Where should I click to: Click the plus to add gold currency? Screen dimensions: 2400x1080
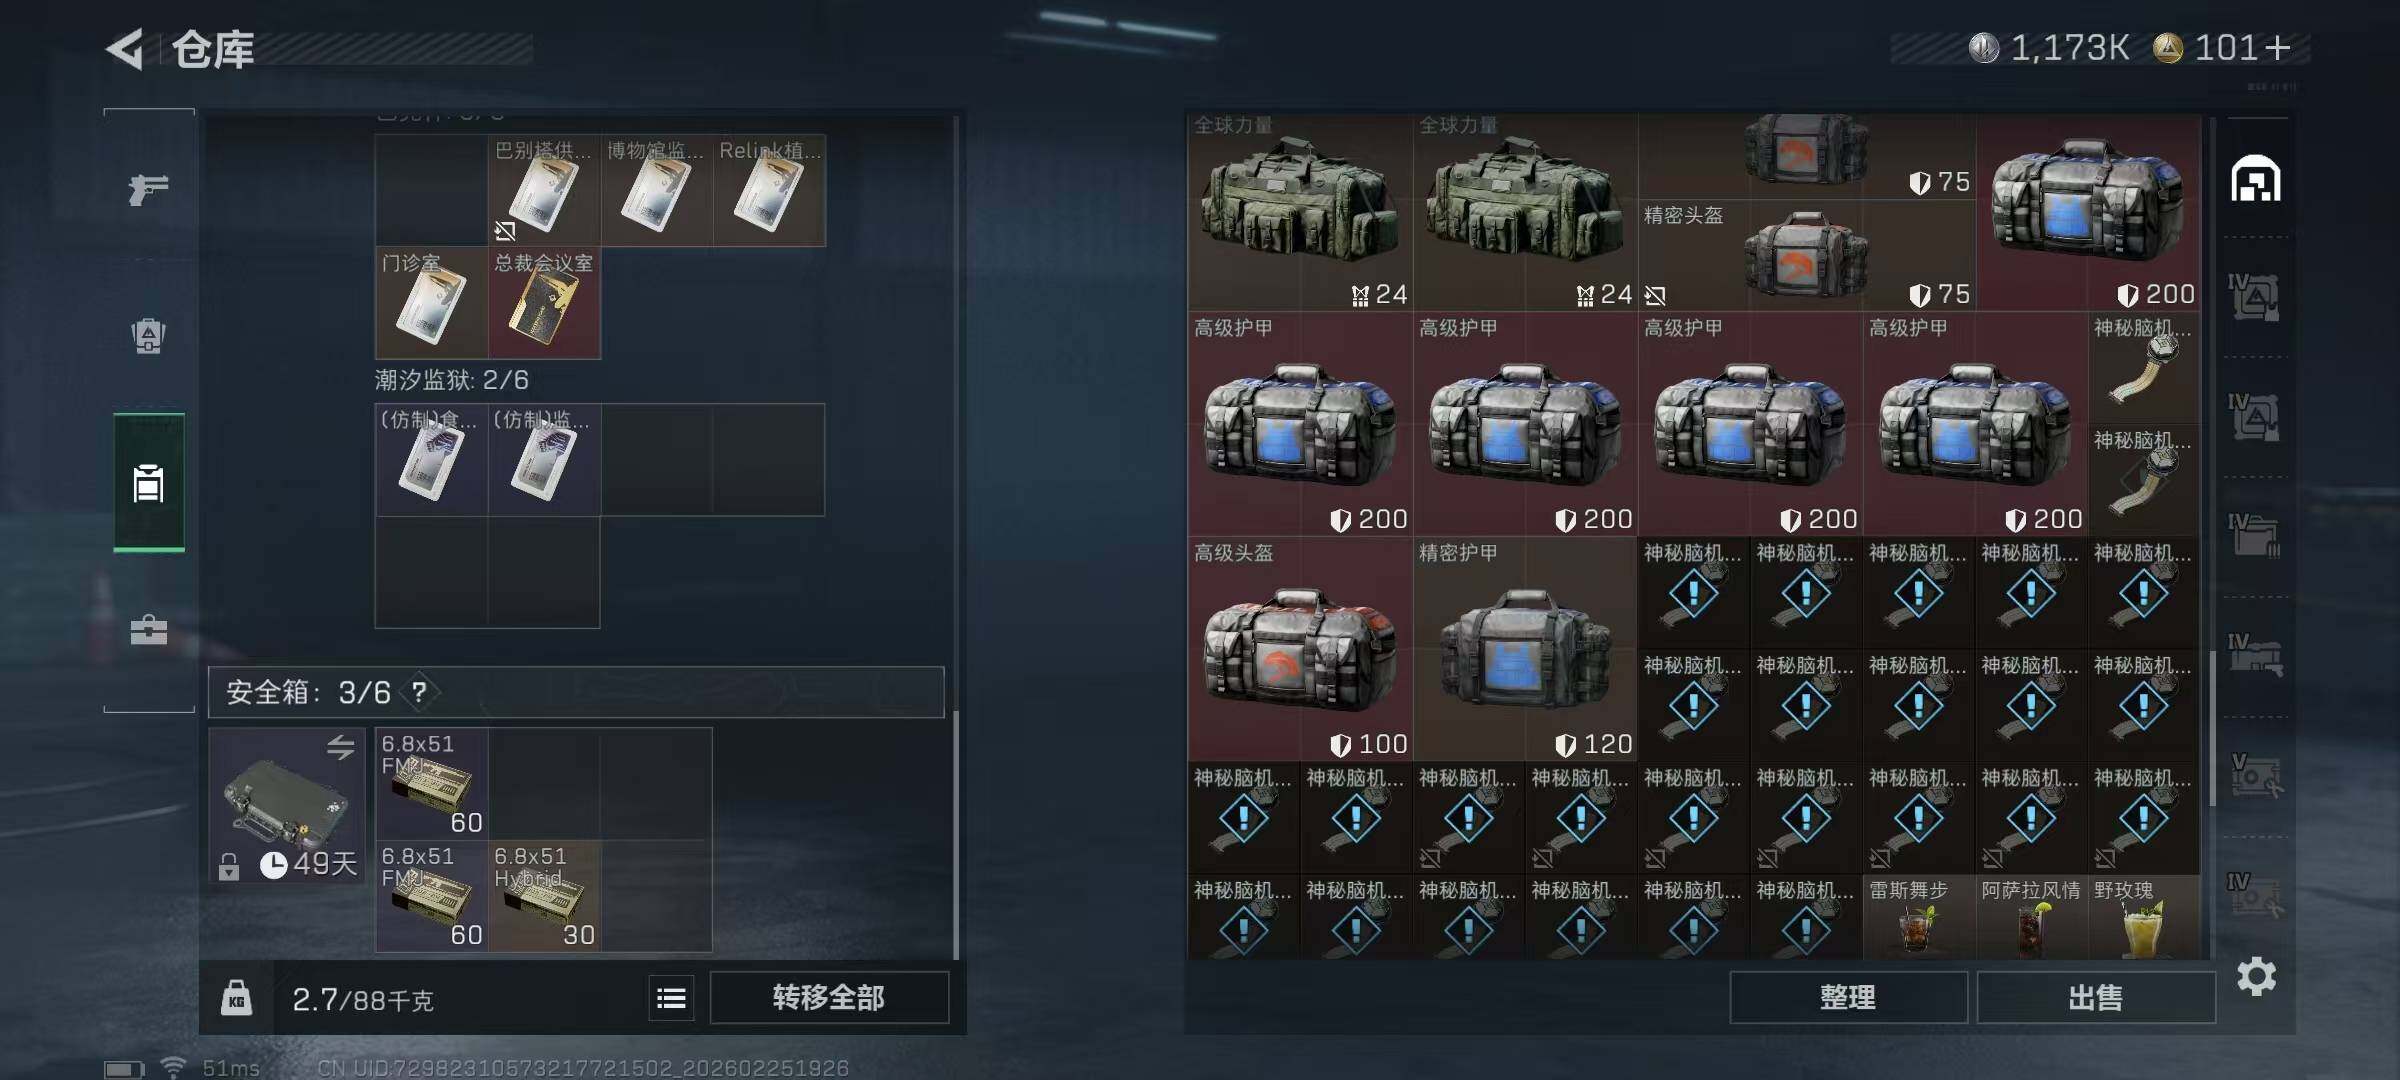[2278, 48]
